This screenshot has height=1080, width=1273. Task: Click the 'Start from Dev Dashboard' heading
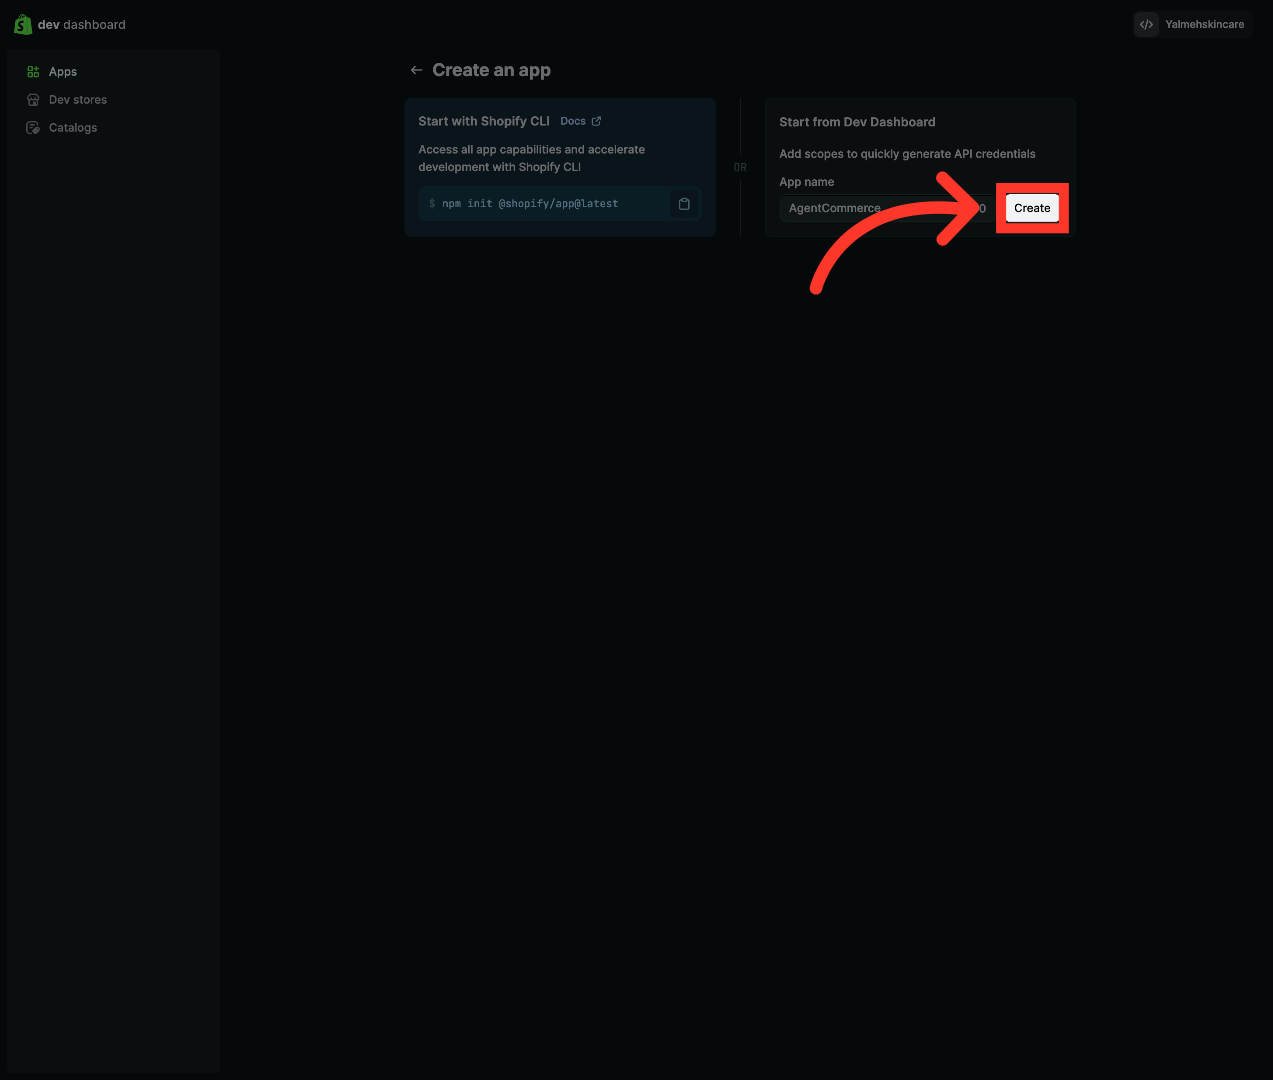tap(857, 122)
